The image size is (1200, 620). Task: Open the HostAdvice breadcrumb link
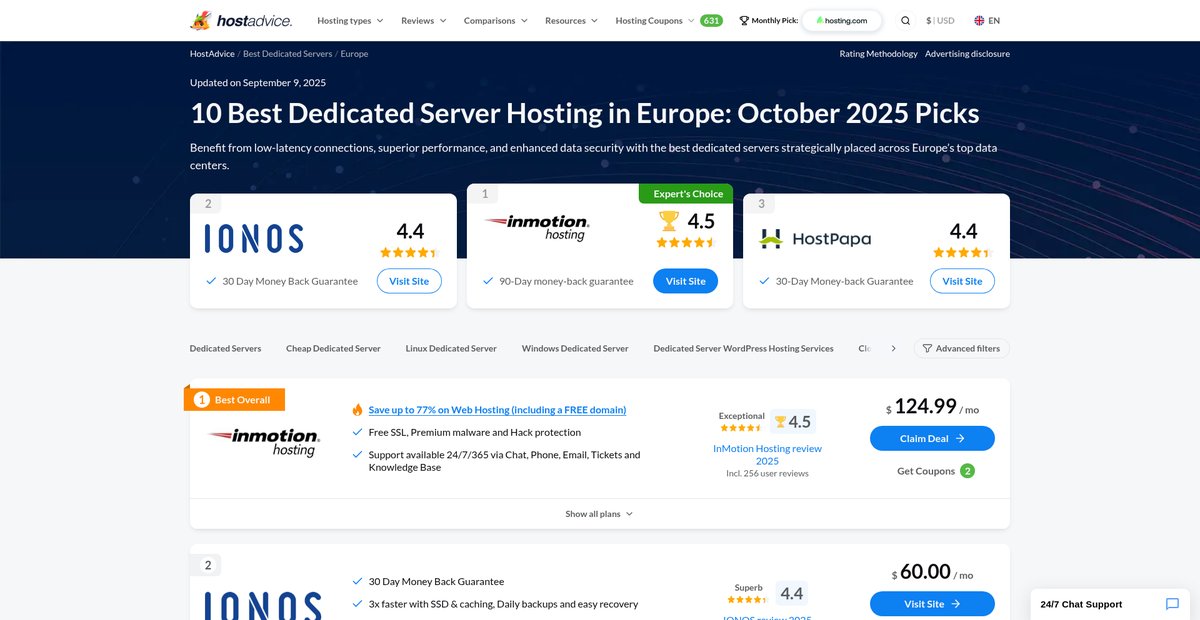[212, 54]
